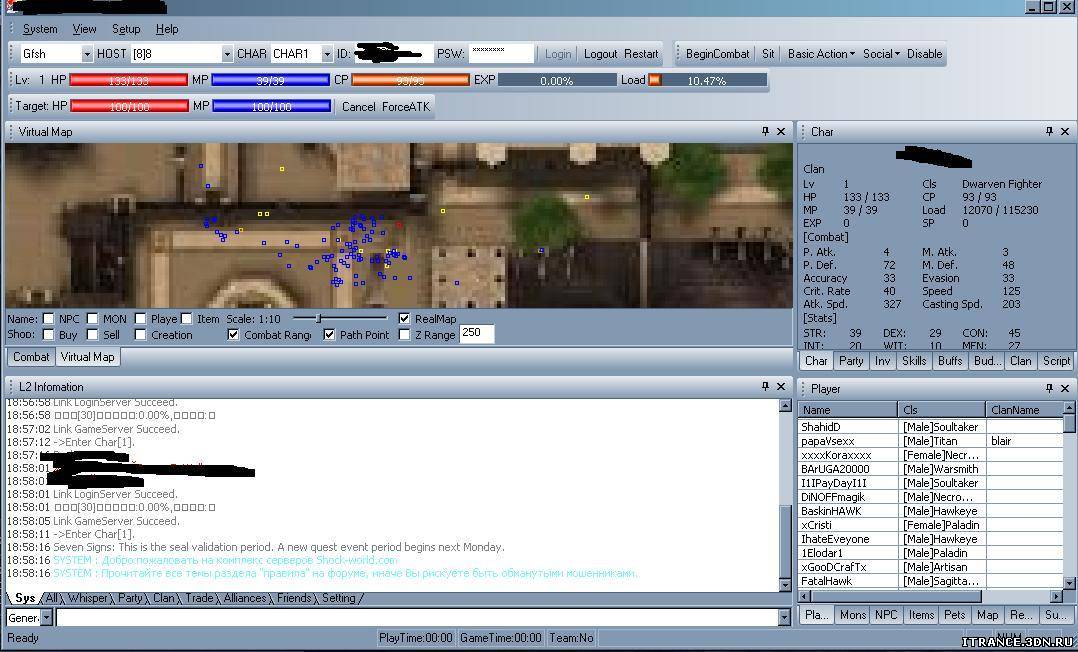Open the View menu
The image size is (1078, 652).
pyautogui.click(x=85, y=29)
